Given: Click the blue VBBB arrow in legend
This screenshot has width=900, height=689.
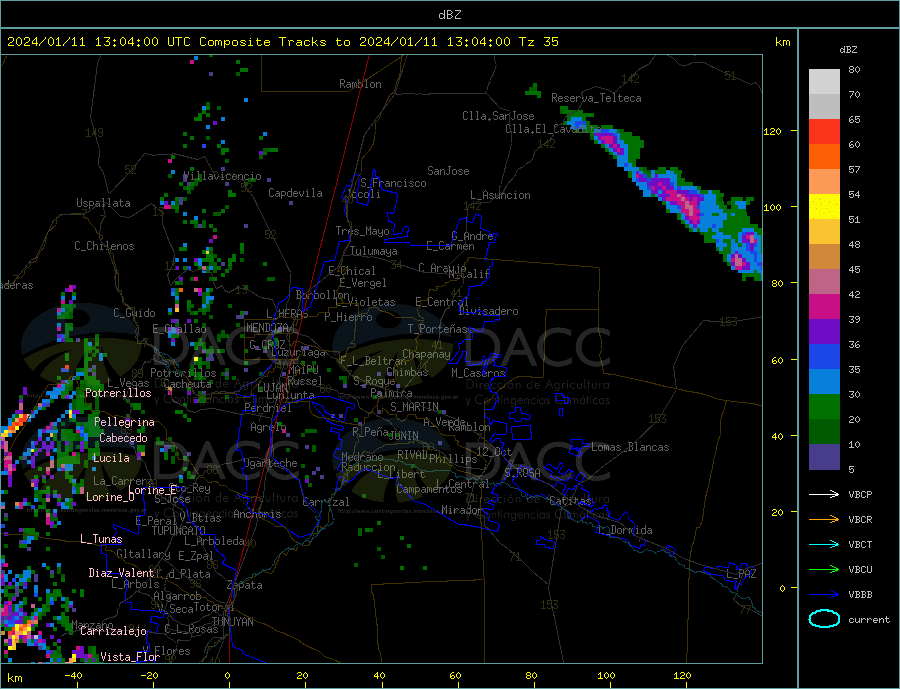Looking at the screenshot, I should point(824,595).
